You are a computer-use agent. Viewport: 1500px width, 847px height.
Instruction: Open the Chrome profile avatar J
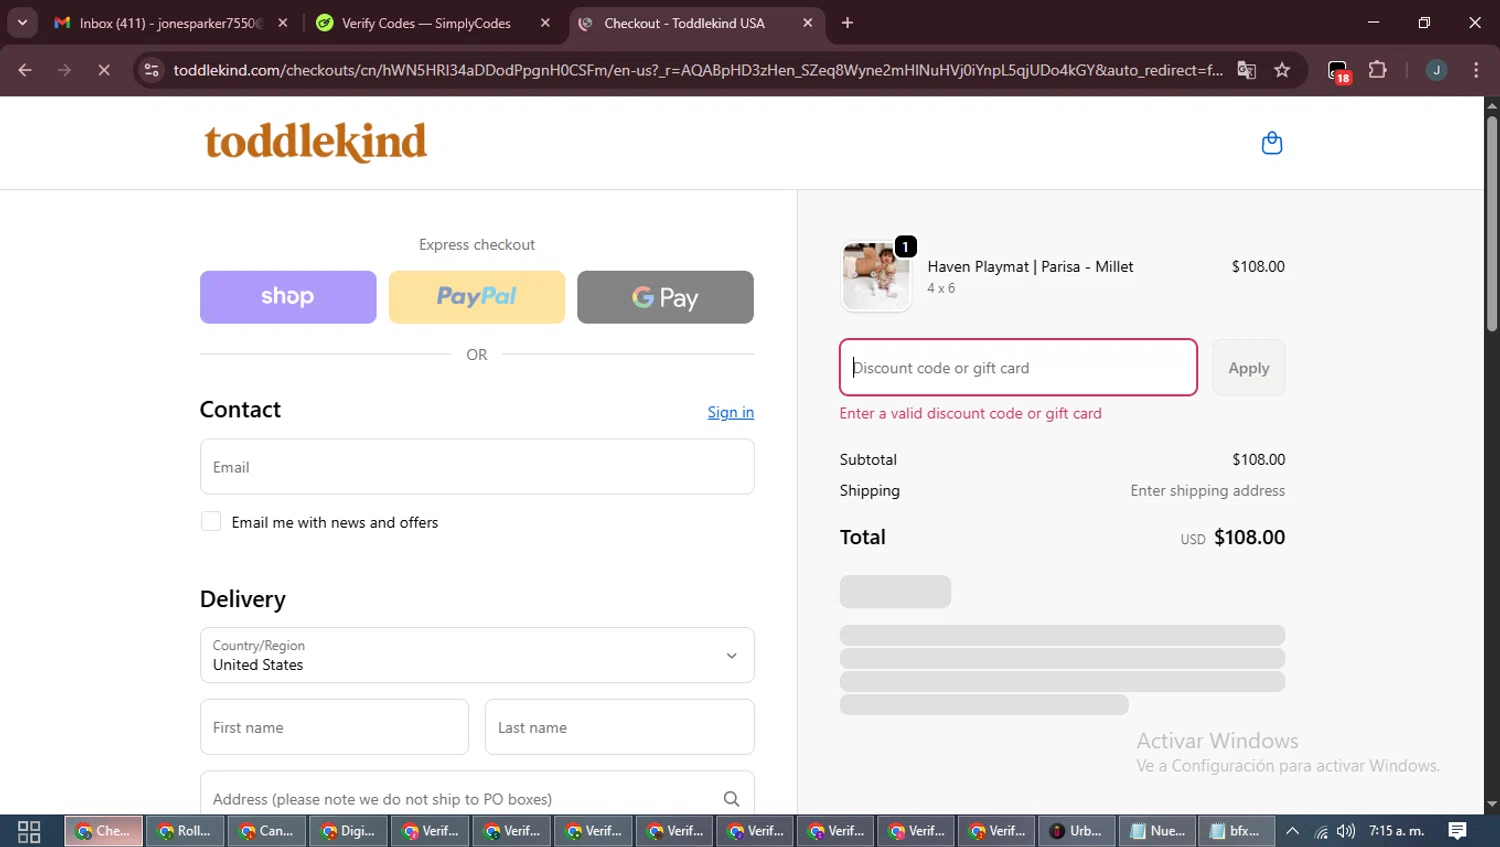[x=1436, y=70]
